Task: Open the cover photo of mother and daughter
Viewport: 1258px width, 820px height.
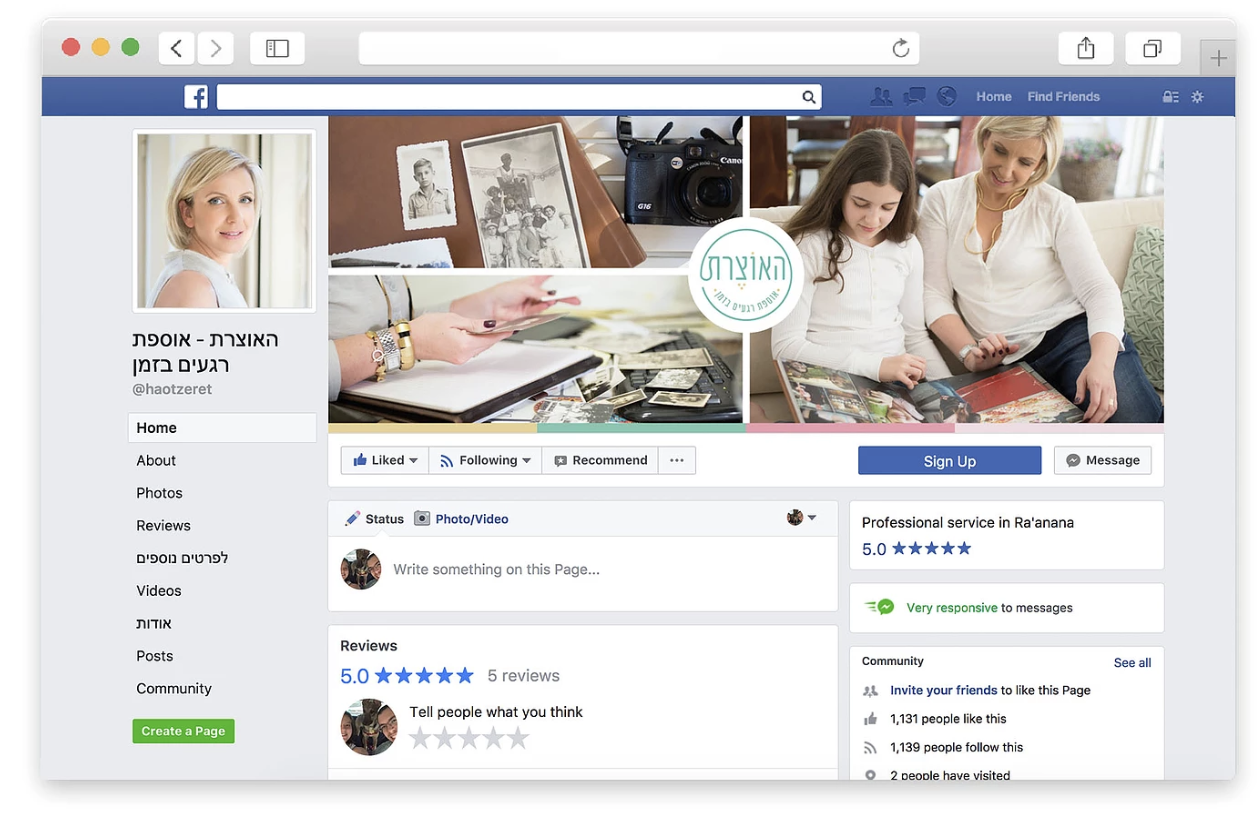Action: [x=957, y=269]
